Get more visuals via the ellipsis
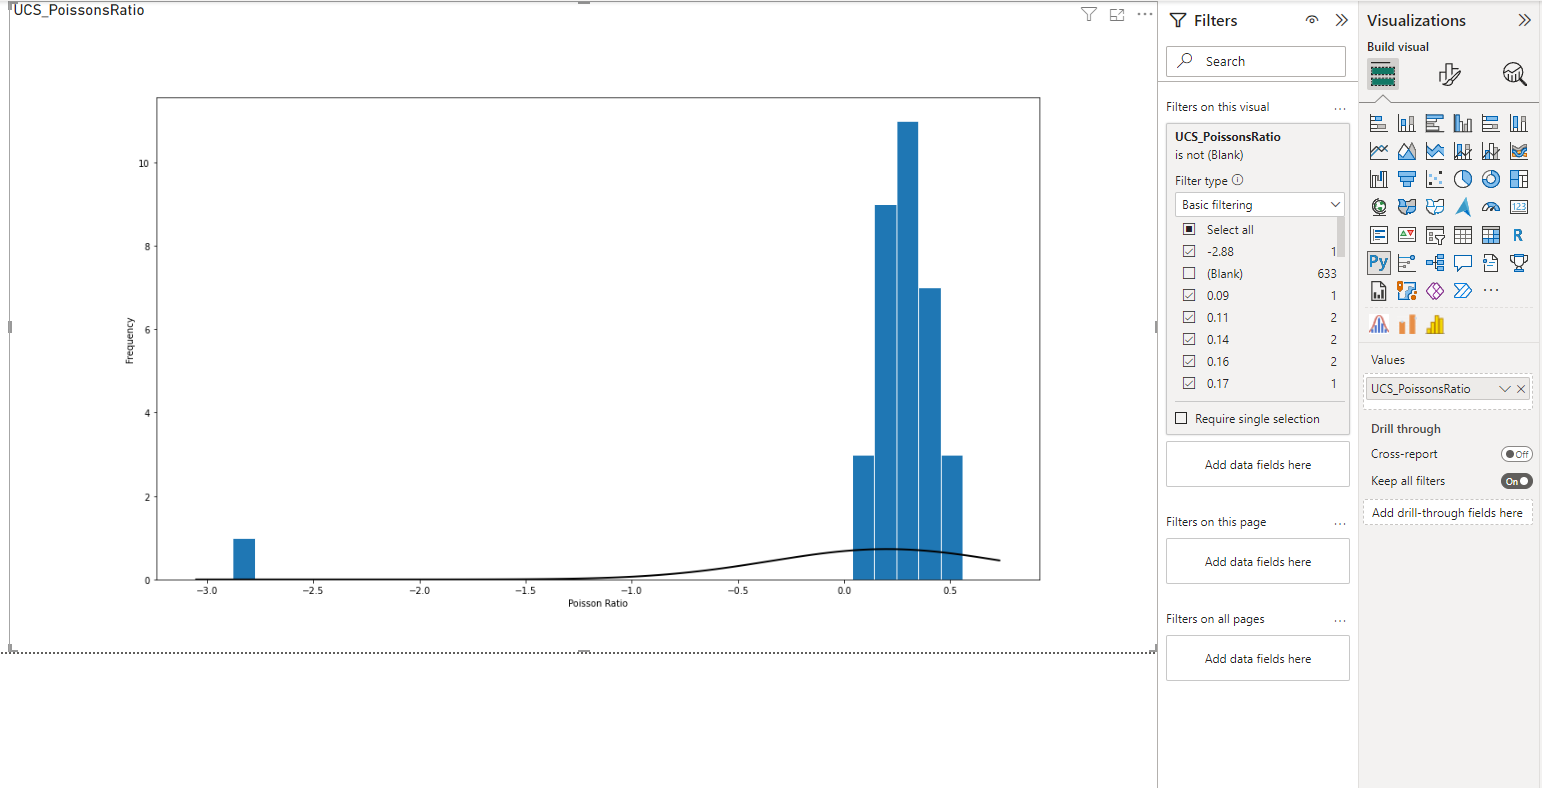This screenshot has height=788, width=1542. pos(1491,291)
